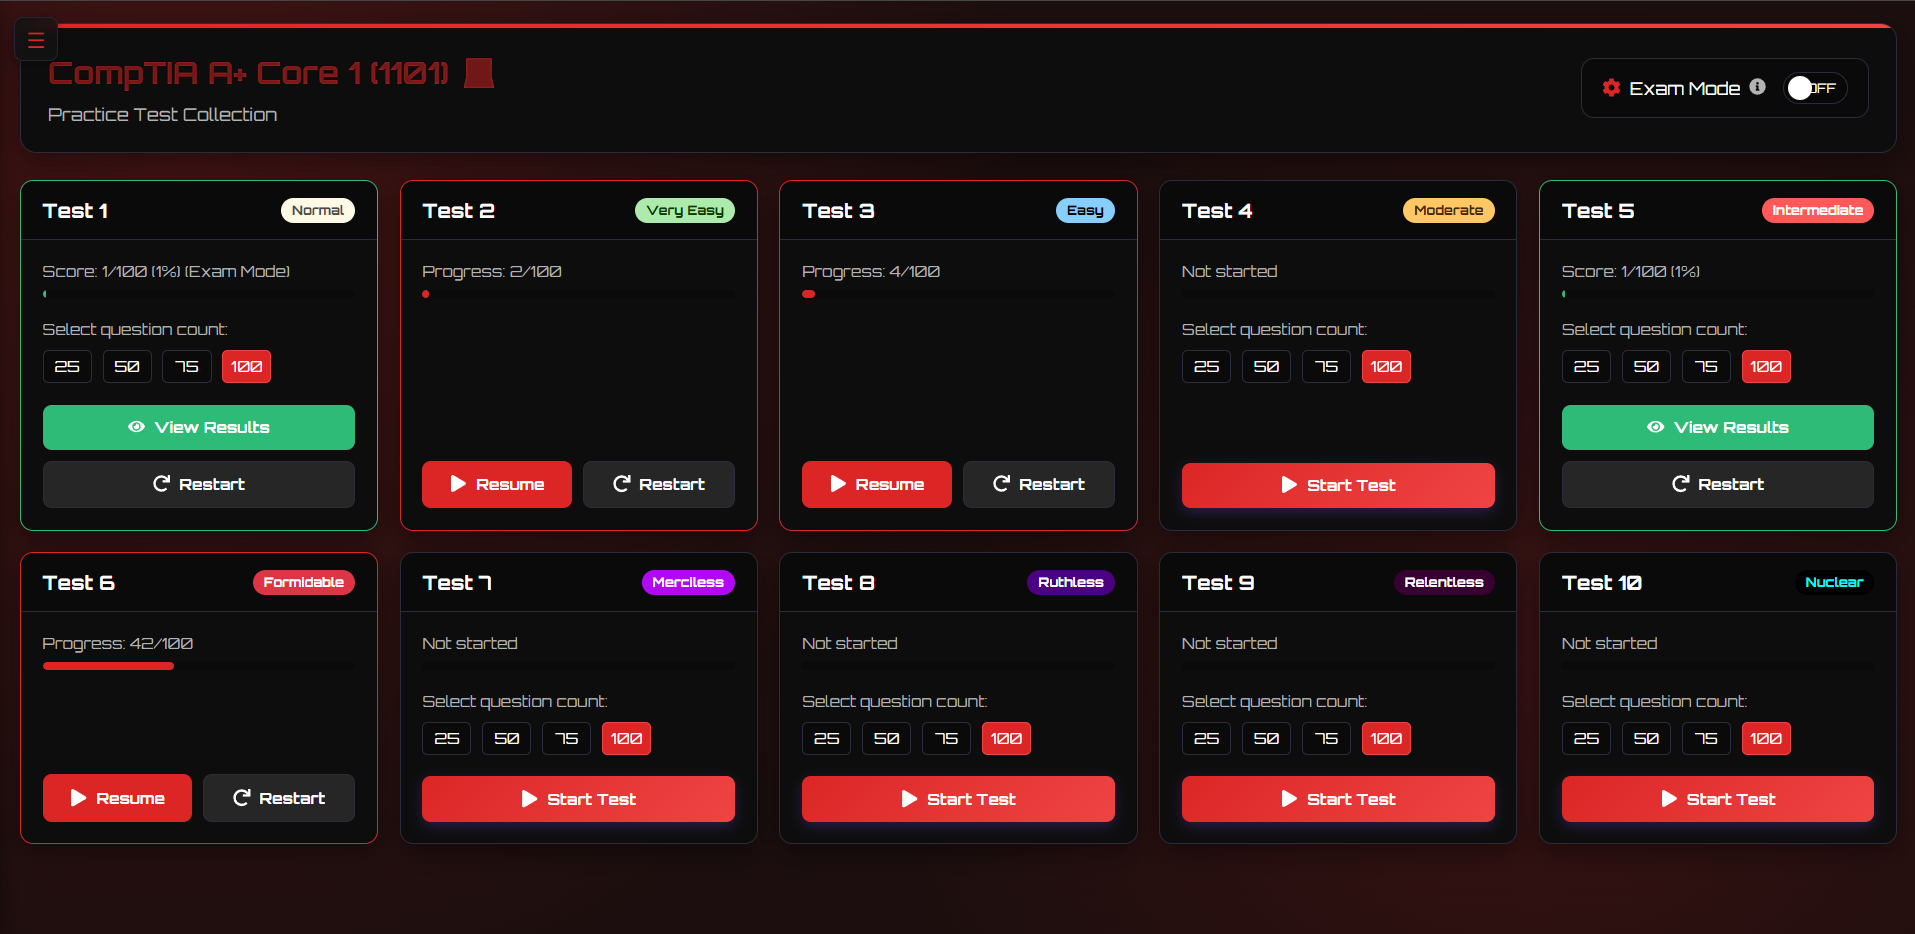
Task: Select 100 questions for Test 9
Action: click(1386, 739)
